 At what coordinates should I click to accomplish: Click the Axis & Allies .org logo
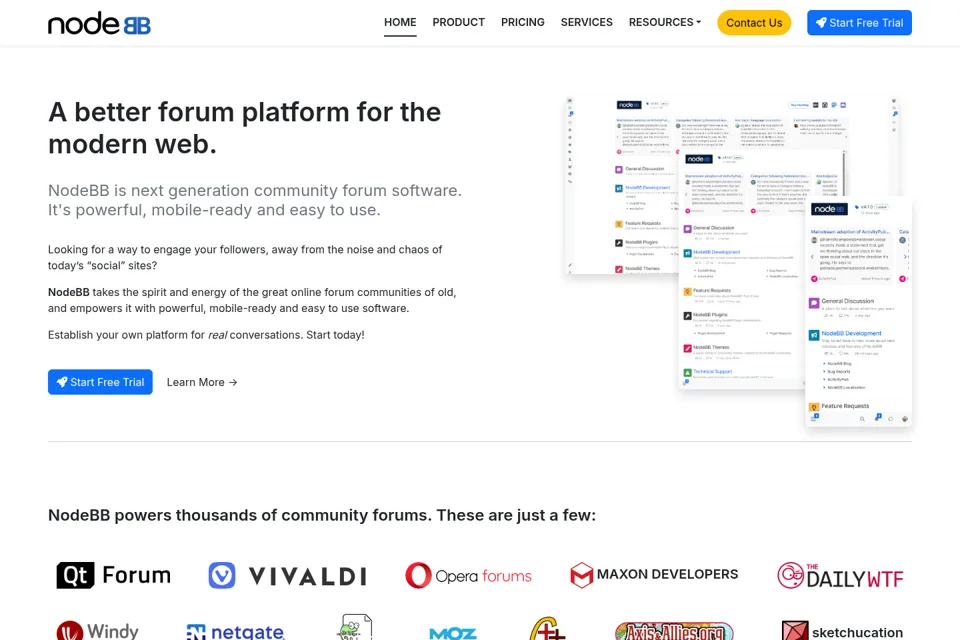pyautogui.click(x=674, y=631)
